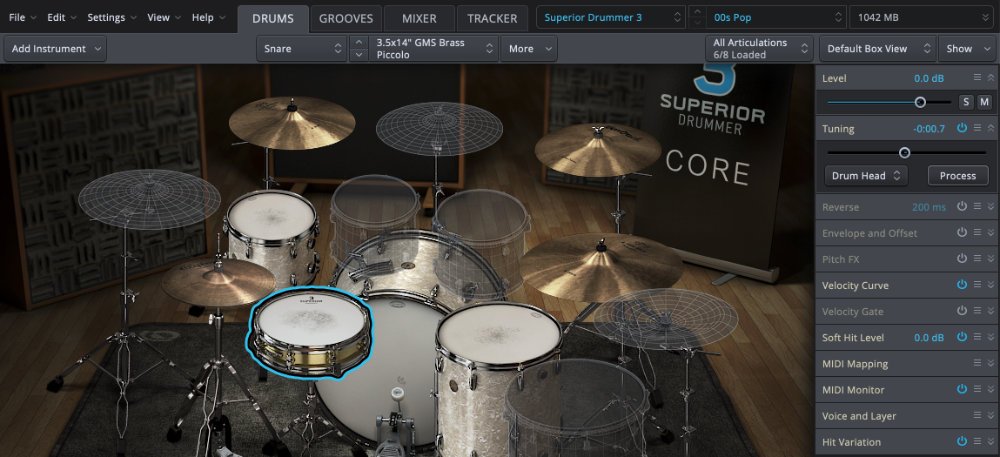The height and width of the screenshot is (457, 1000).
Task: Switch to the MIXER tab
Action: pyautogui.click(x=419, y=18)
